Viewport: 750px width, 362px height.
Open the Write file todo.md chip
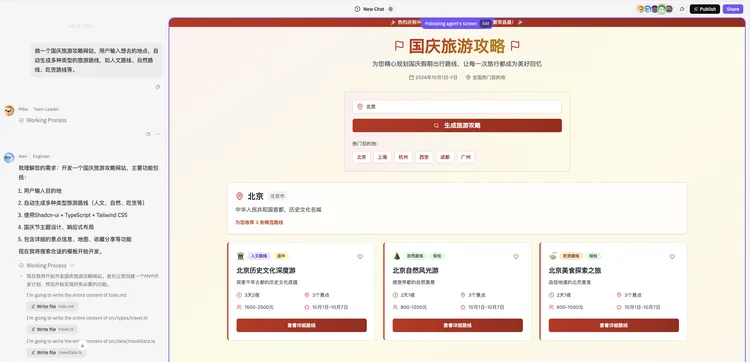coord(52,307)
